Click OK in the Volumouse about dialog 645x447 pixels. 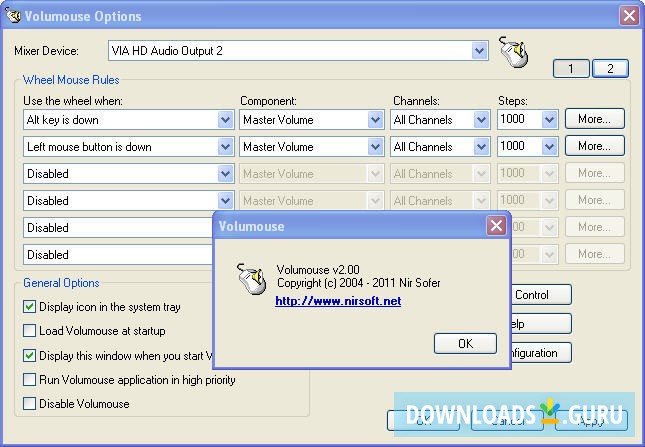click(465, 343)
